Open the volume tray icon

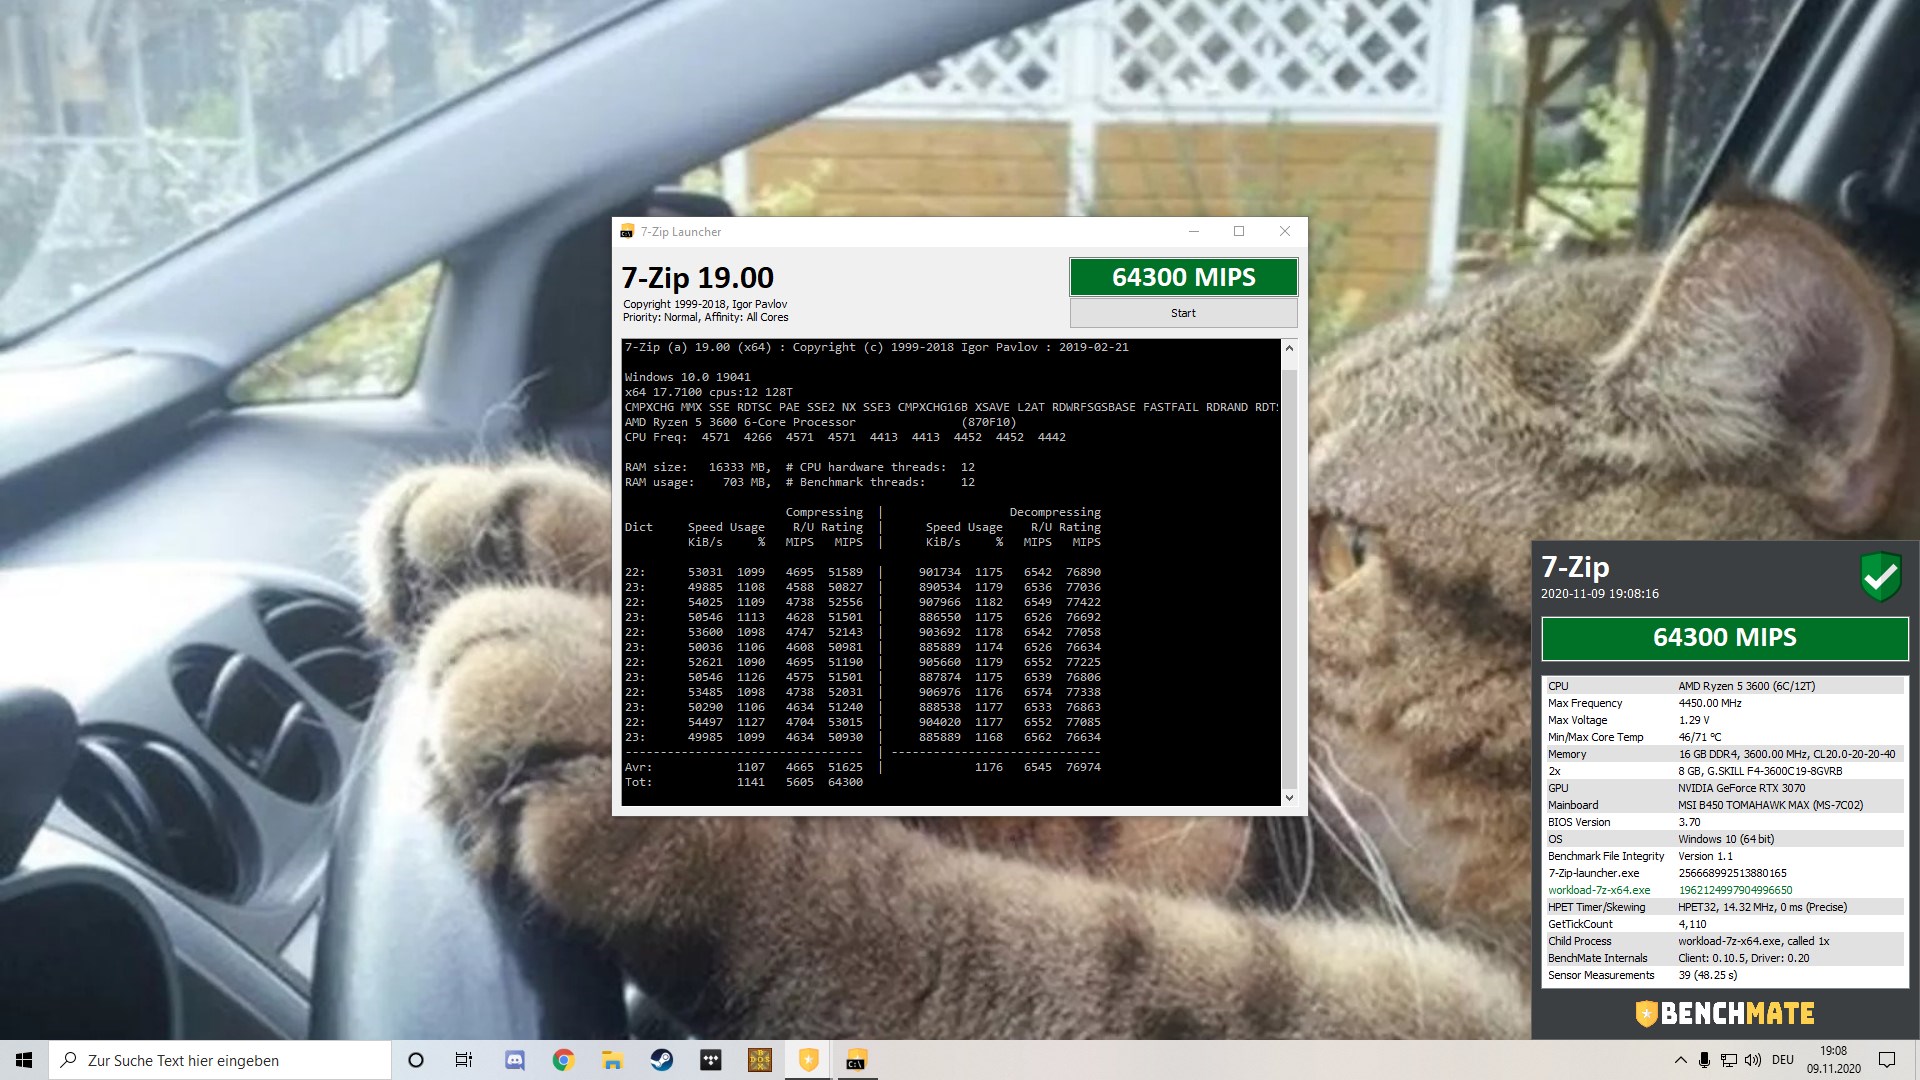tap(1753, 1060)
